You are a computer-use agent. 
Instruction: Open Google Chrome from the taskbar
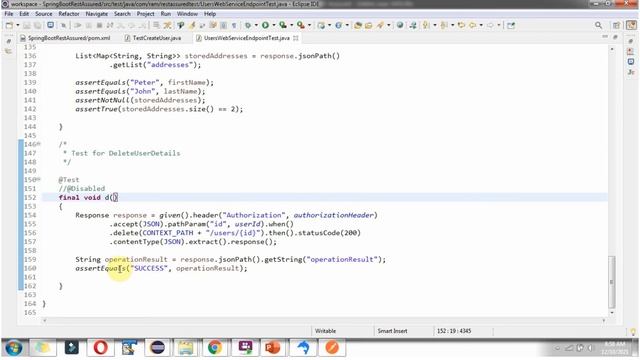215,348
